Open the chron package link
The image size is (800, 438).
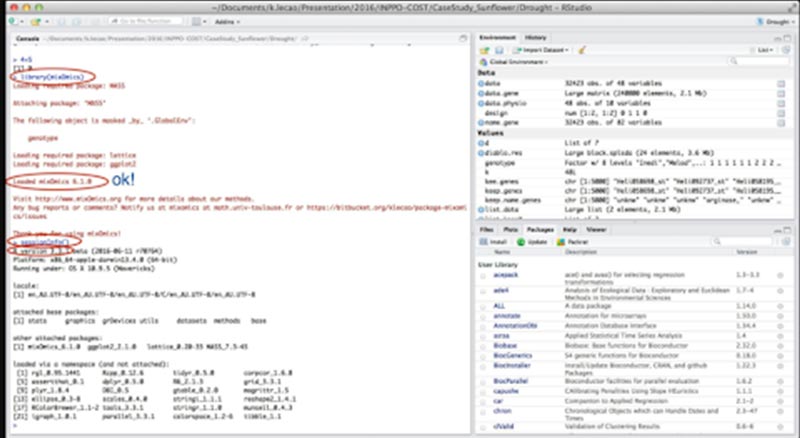click(x=502, y=411)
